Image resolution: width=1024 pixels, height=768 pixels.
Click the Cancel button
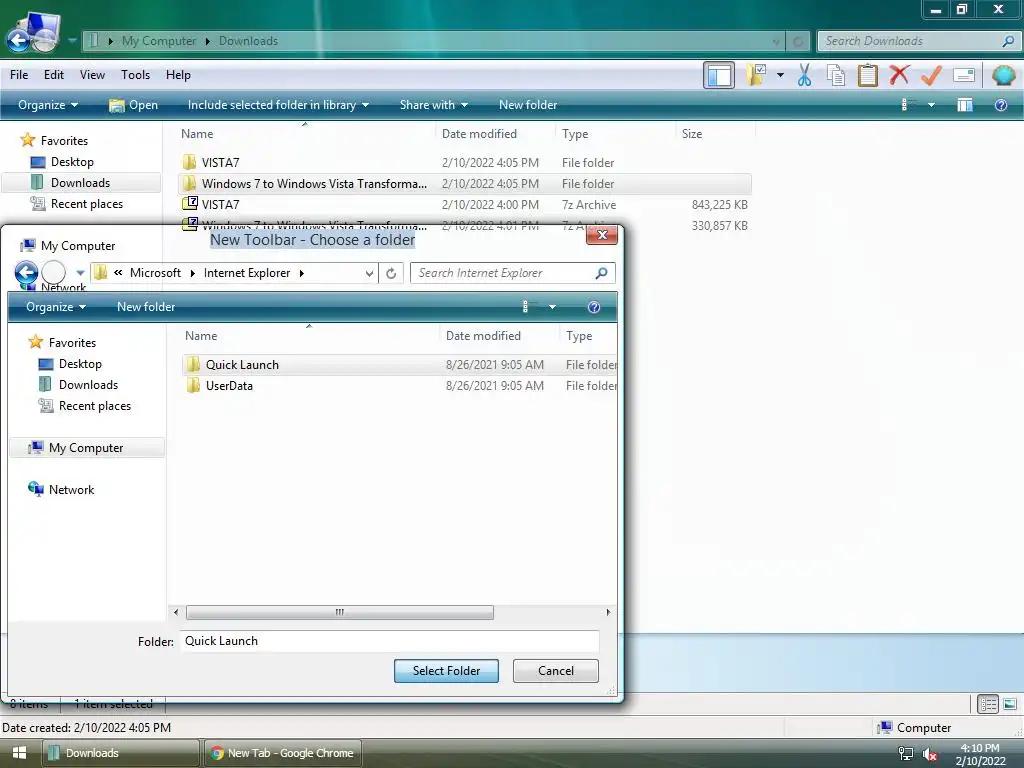click(556, 671)
